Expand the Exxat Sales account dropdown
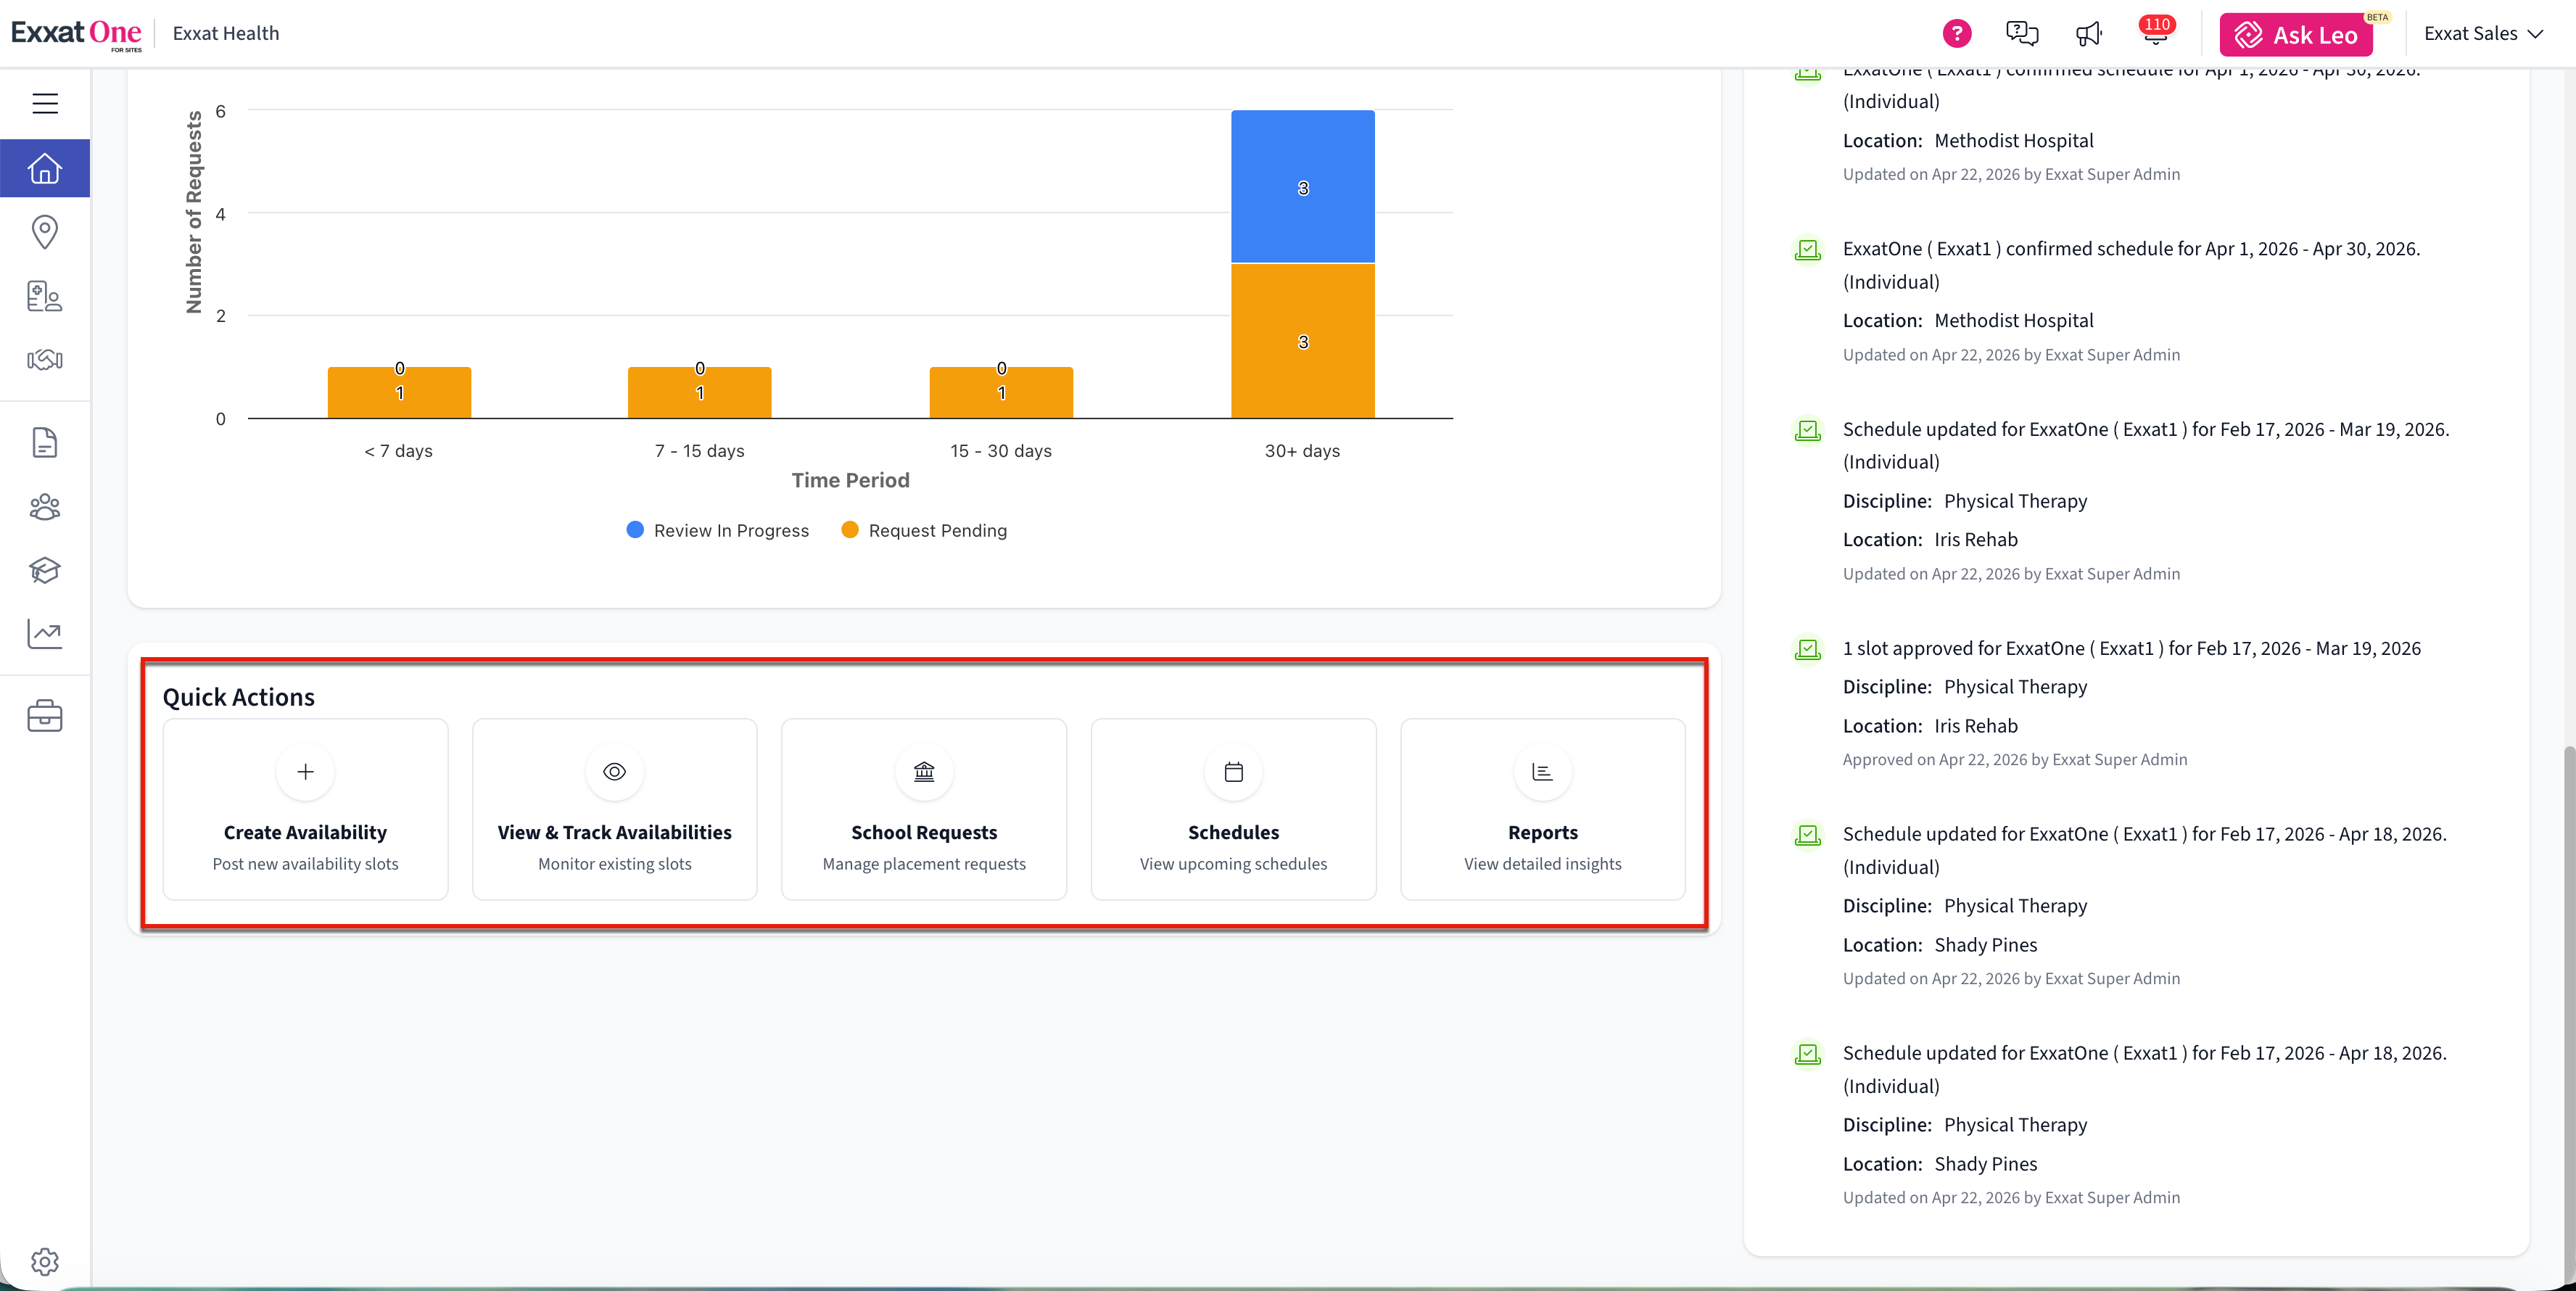Screen dimensions: 2576x1291 pyautogui.click(x=2482, y=34)
